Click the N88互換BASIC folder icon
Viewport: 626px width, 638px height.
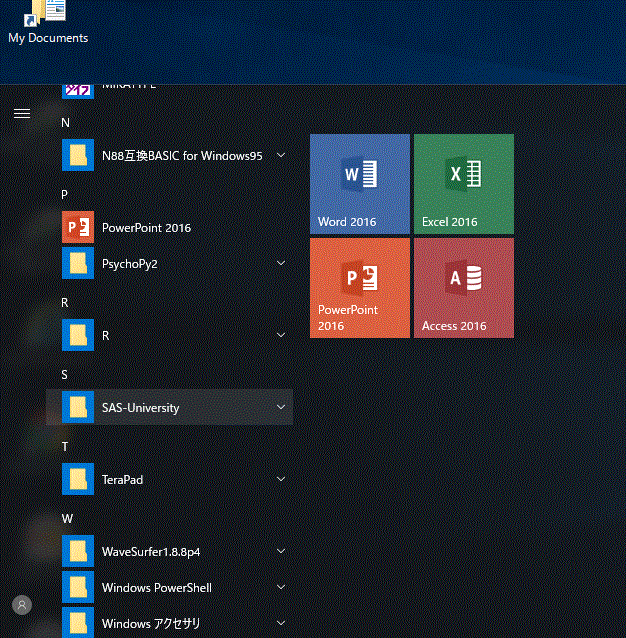point(78,155)
